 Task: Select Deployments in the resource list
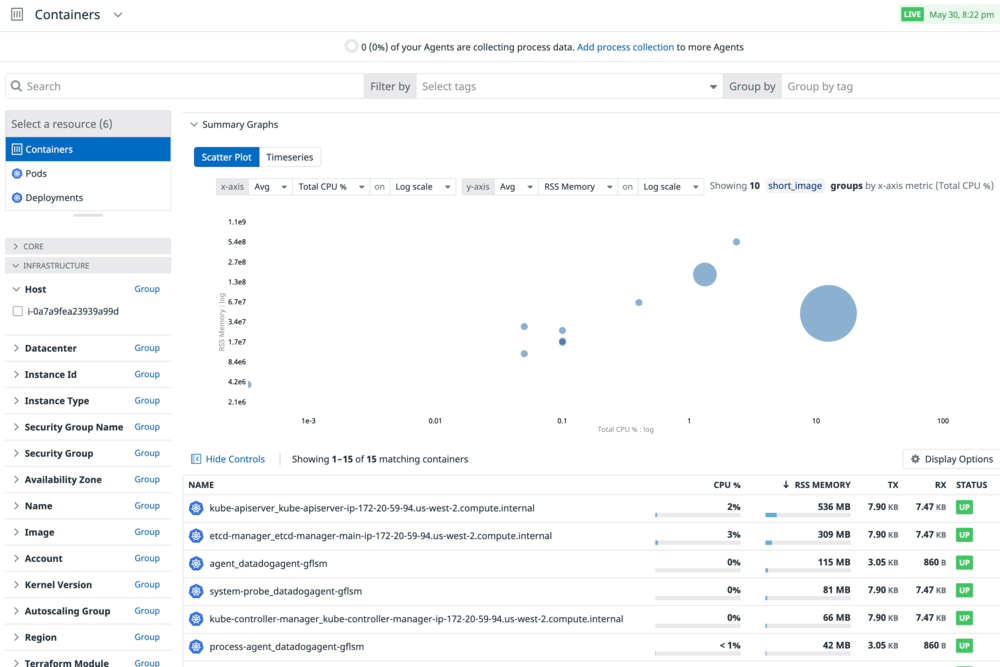coord(88,198)
